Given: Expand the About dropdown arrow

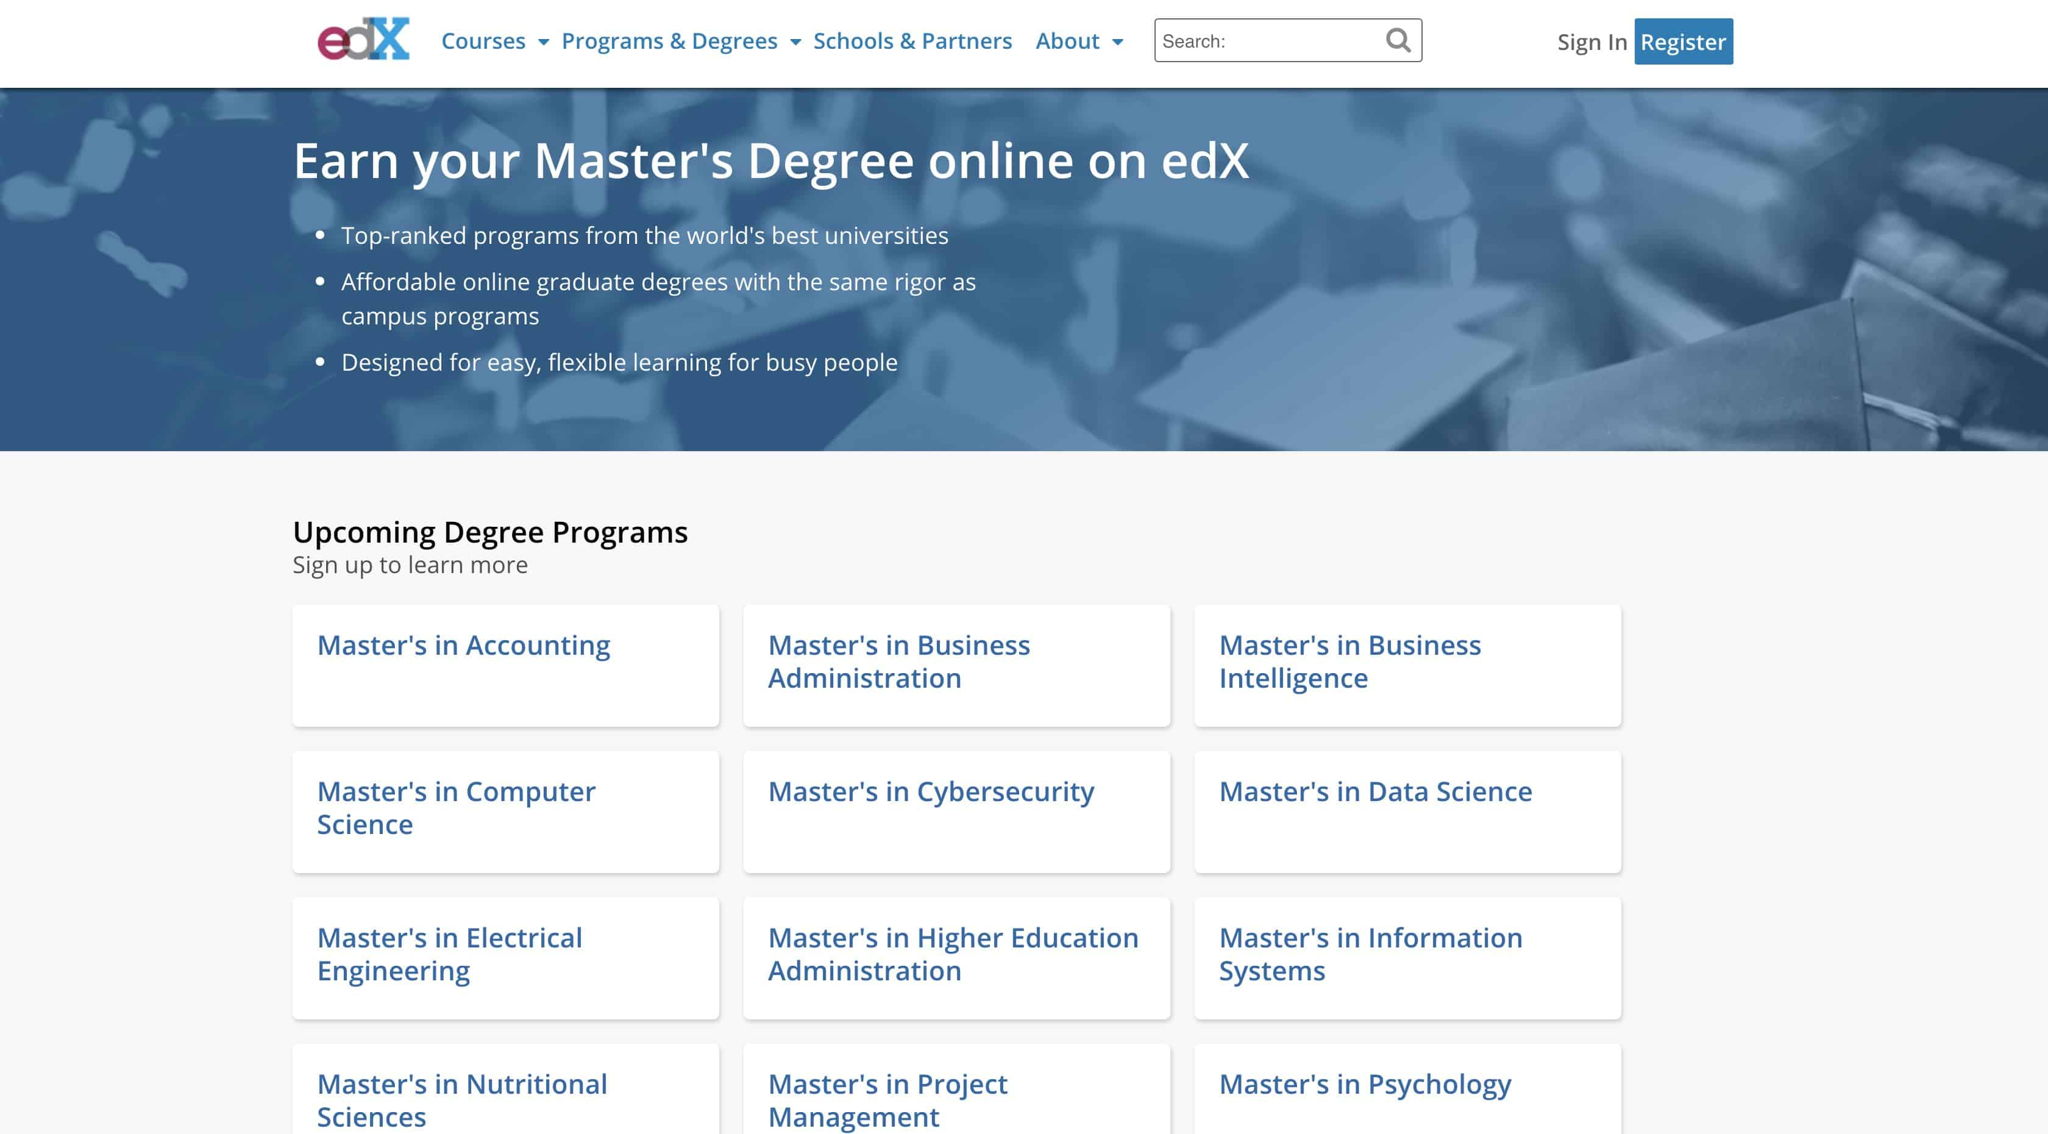Looking at the screenshot, I should 1117,42.
